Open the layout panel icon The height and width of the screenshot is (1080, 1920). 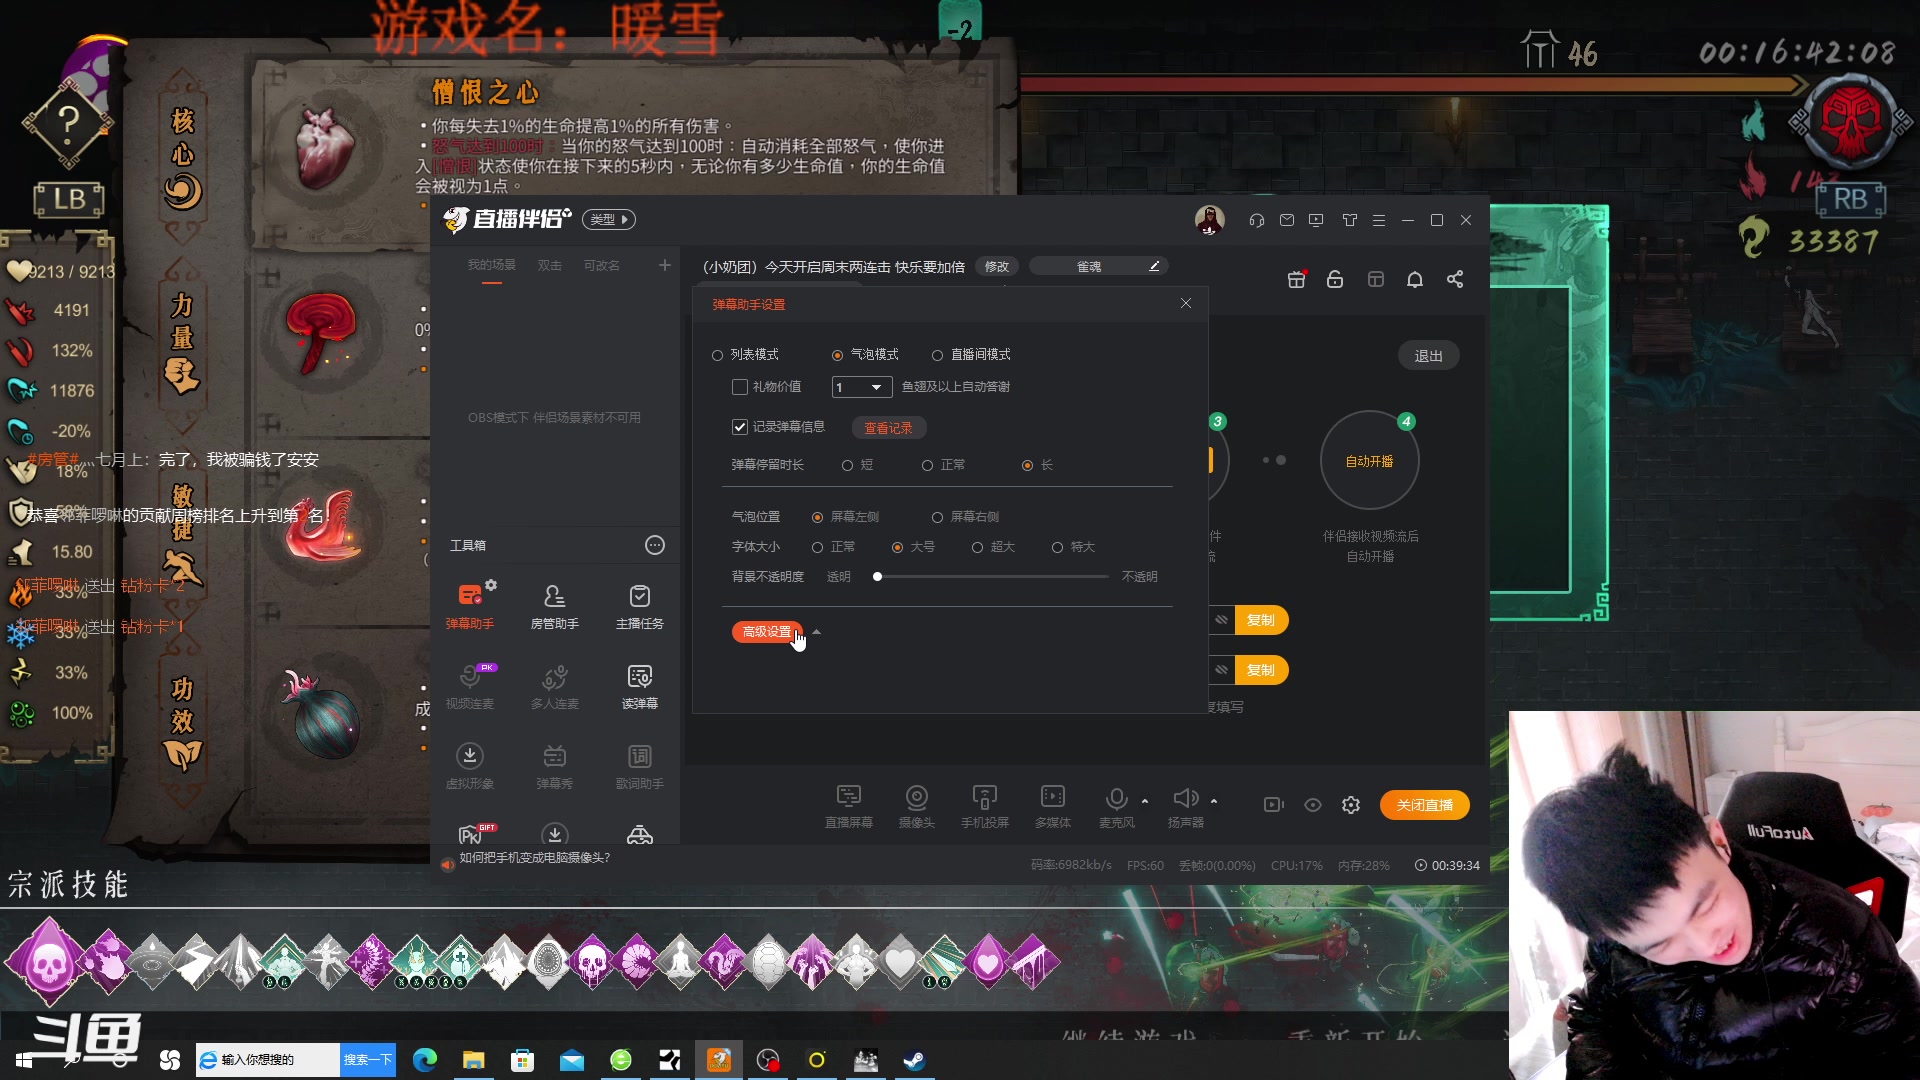pos(1376,279)
